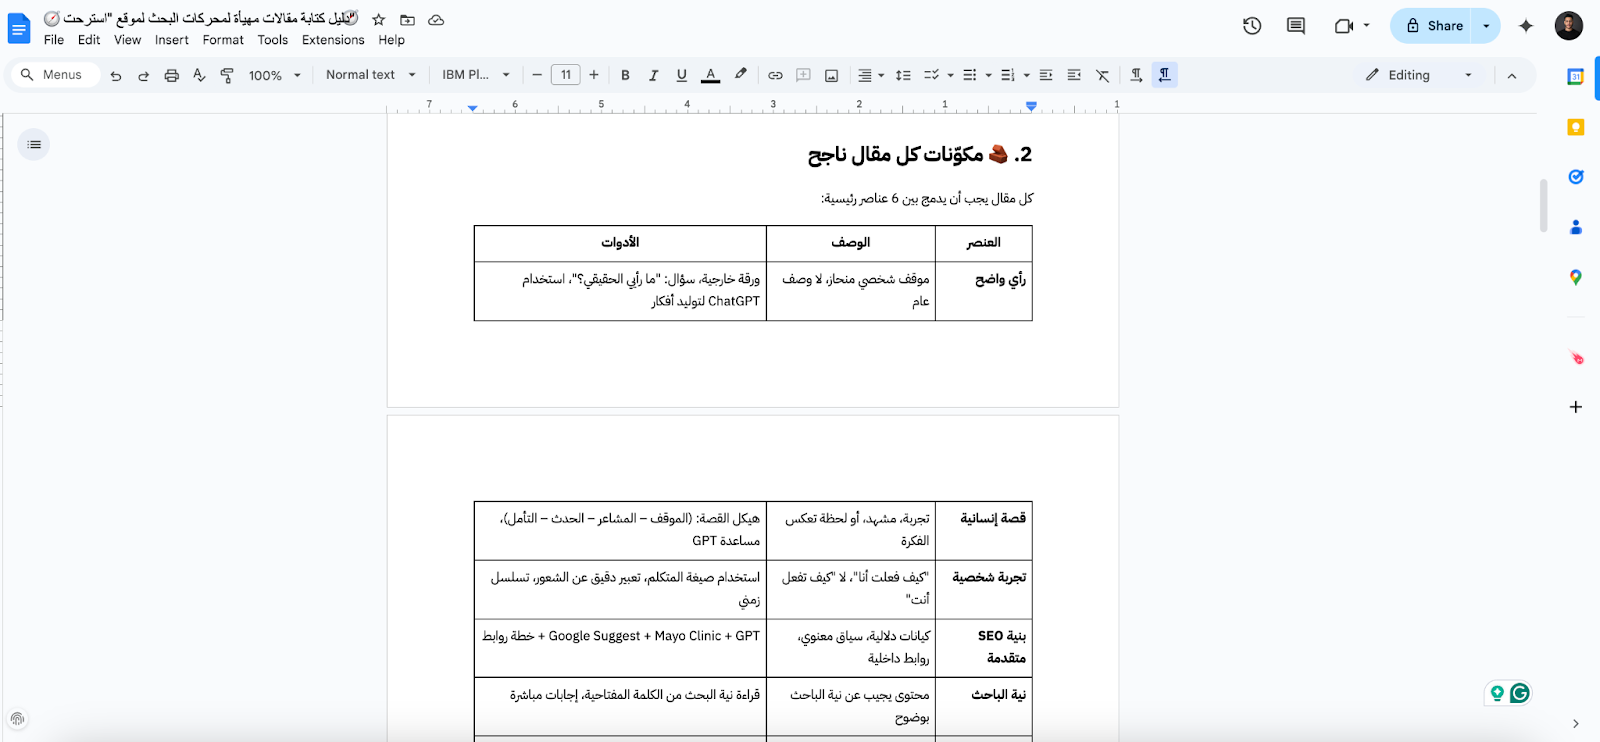Click the print icon in toolbar
Screen dimensions: 1600x742
(x=171, y=75)
